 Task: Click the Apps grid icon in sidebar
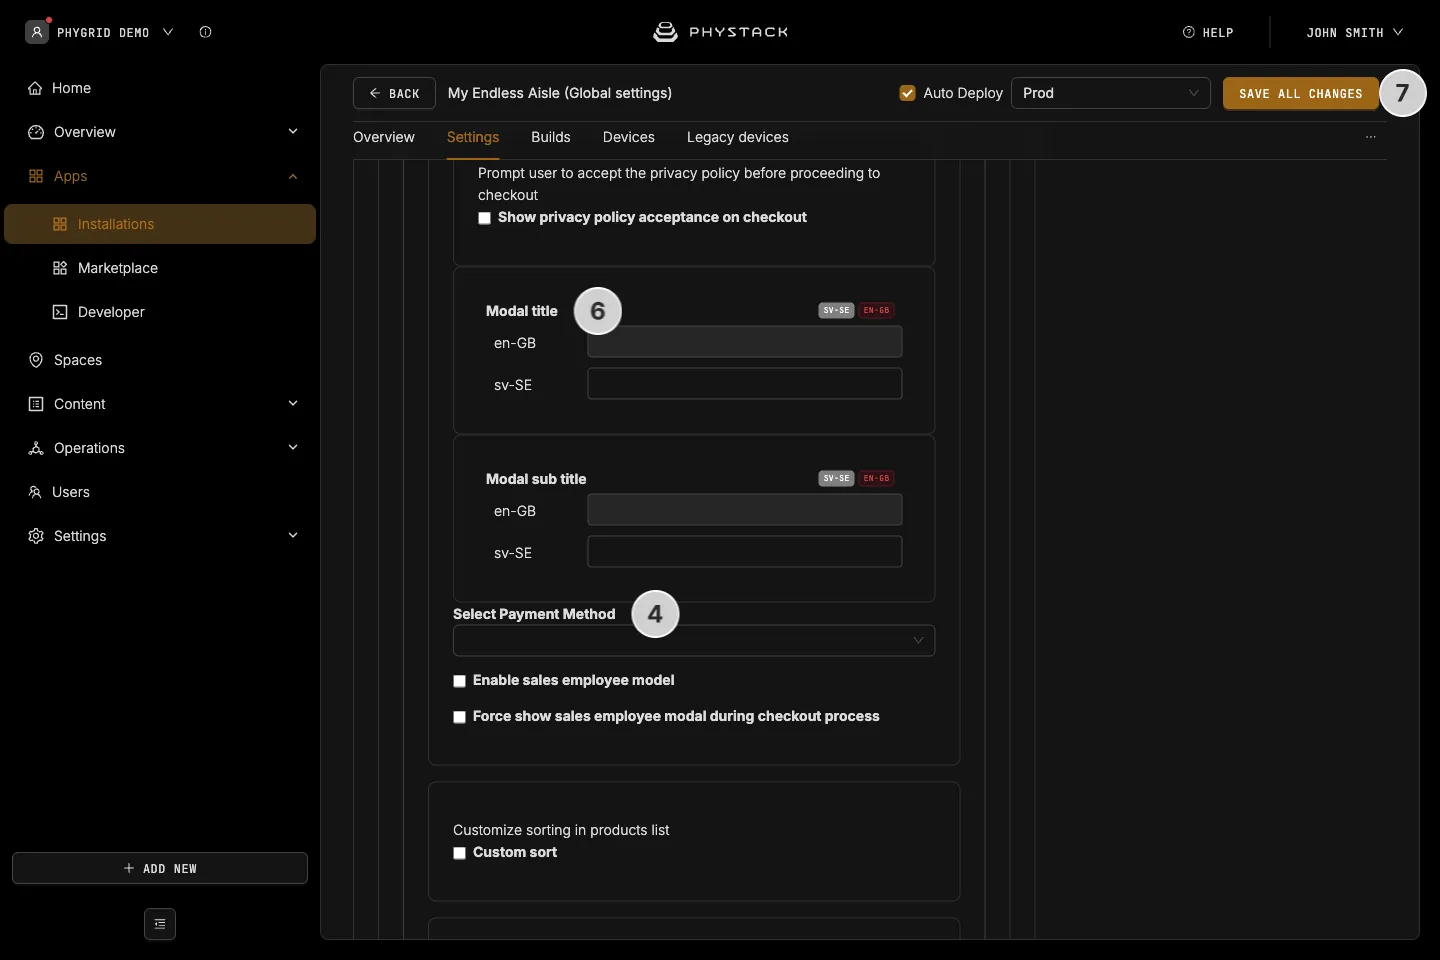tap(36, 176)
